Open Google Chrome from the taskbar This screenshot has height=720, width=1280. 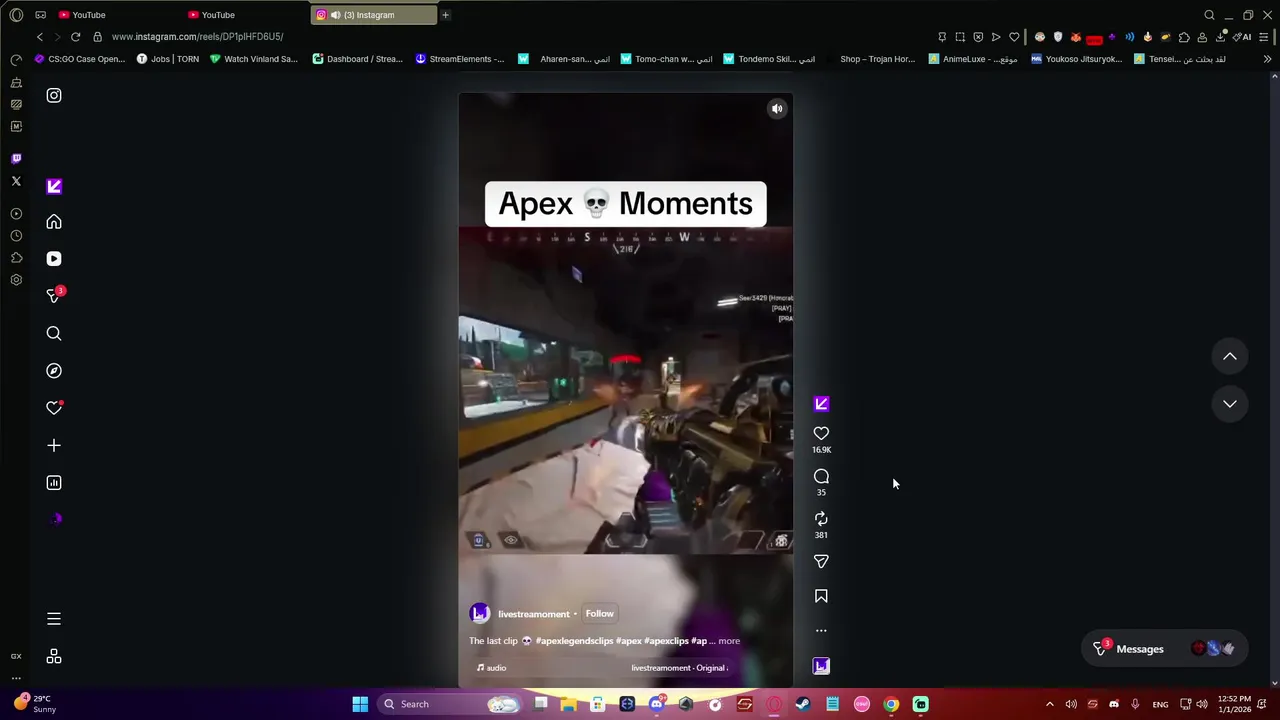coord(891,704)
